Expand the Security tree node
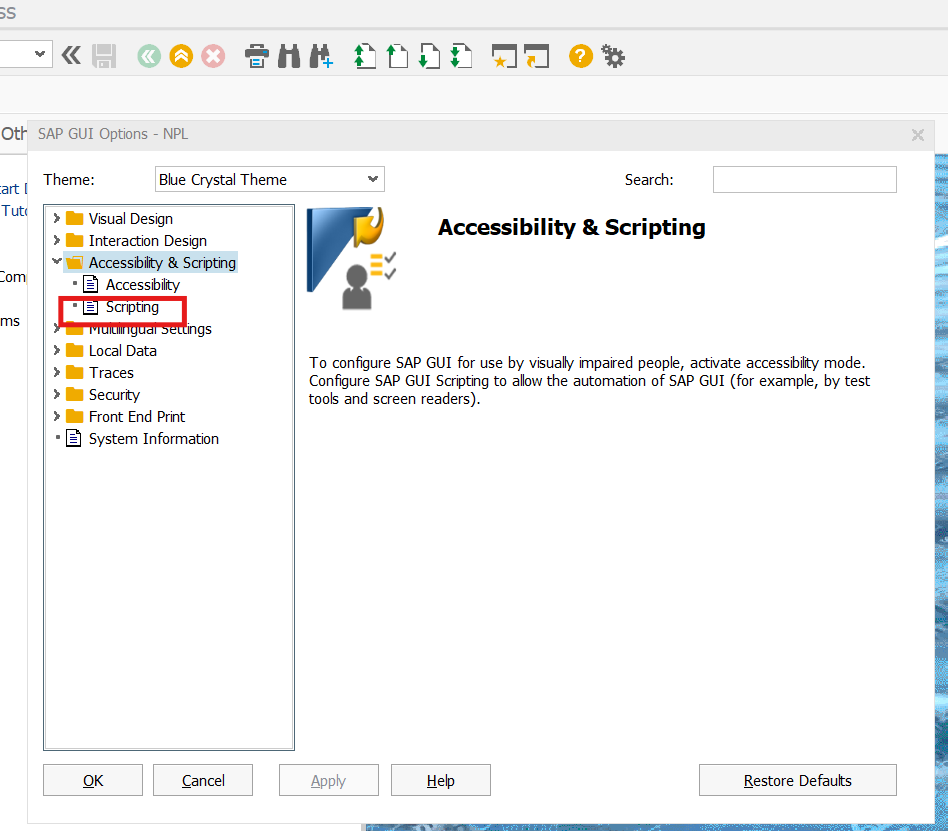948x831 pixels. tap(57, 394)
